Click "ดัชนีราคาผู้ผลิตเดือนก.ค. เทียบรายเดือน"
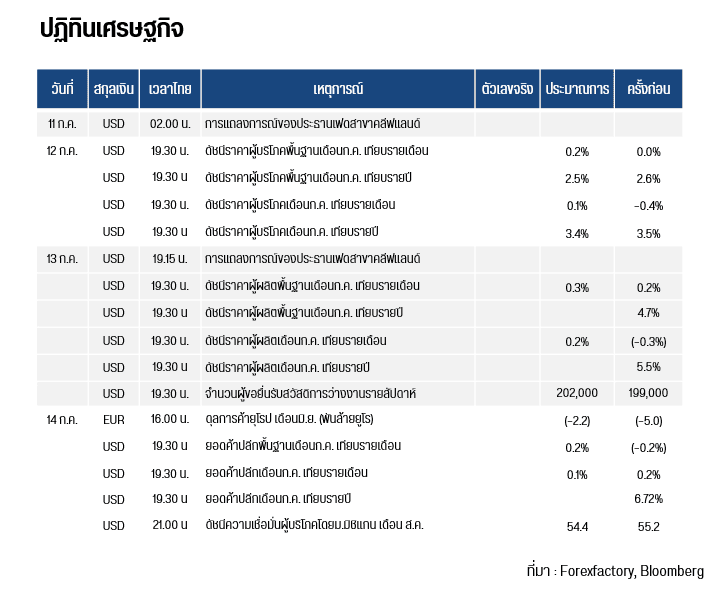Viewport: 722px width, 599px height. click(296, 341)
